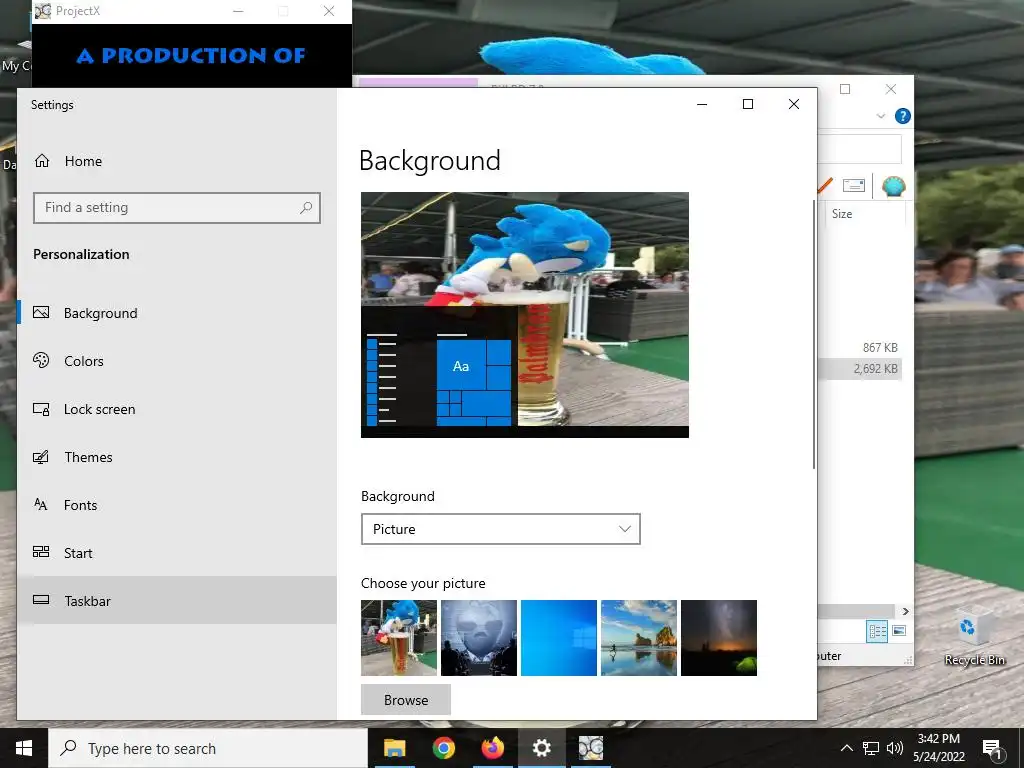Switch File Explorer to details view
The height and width of the screenshot is (768, 1024).
coord(877,631)
